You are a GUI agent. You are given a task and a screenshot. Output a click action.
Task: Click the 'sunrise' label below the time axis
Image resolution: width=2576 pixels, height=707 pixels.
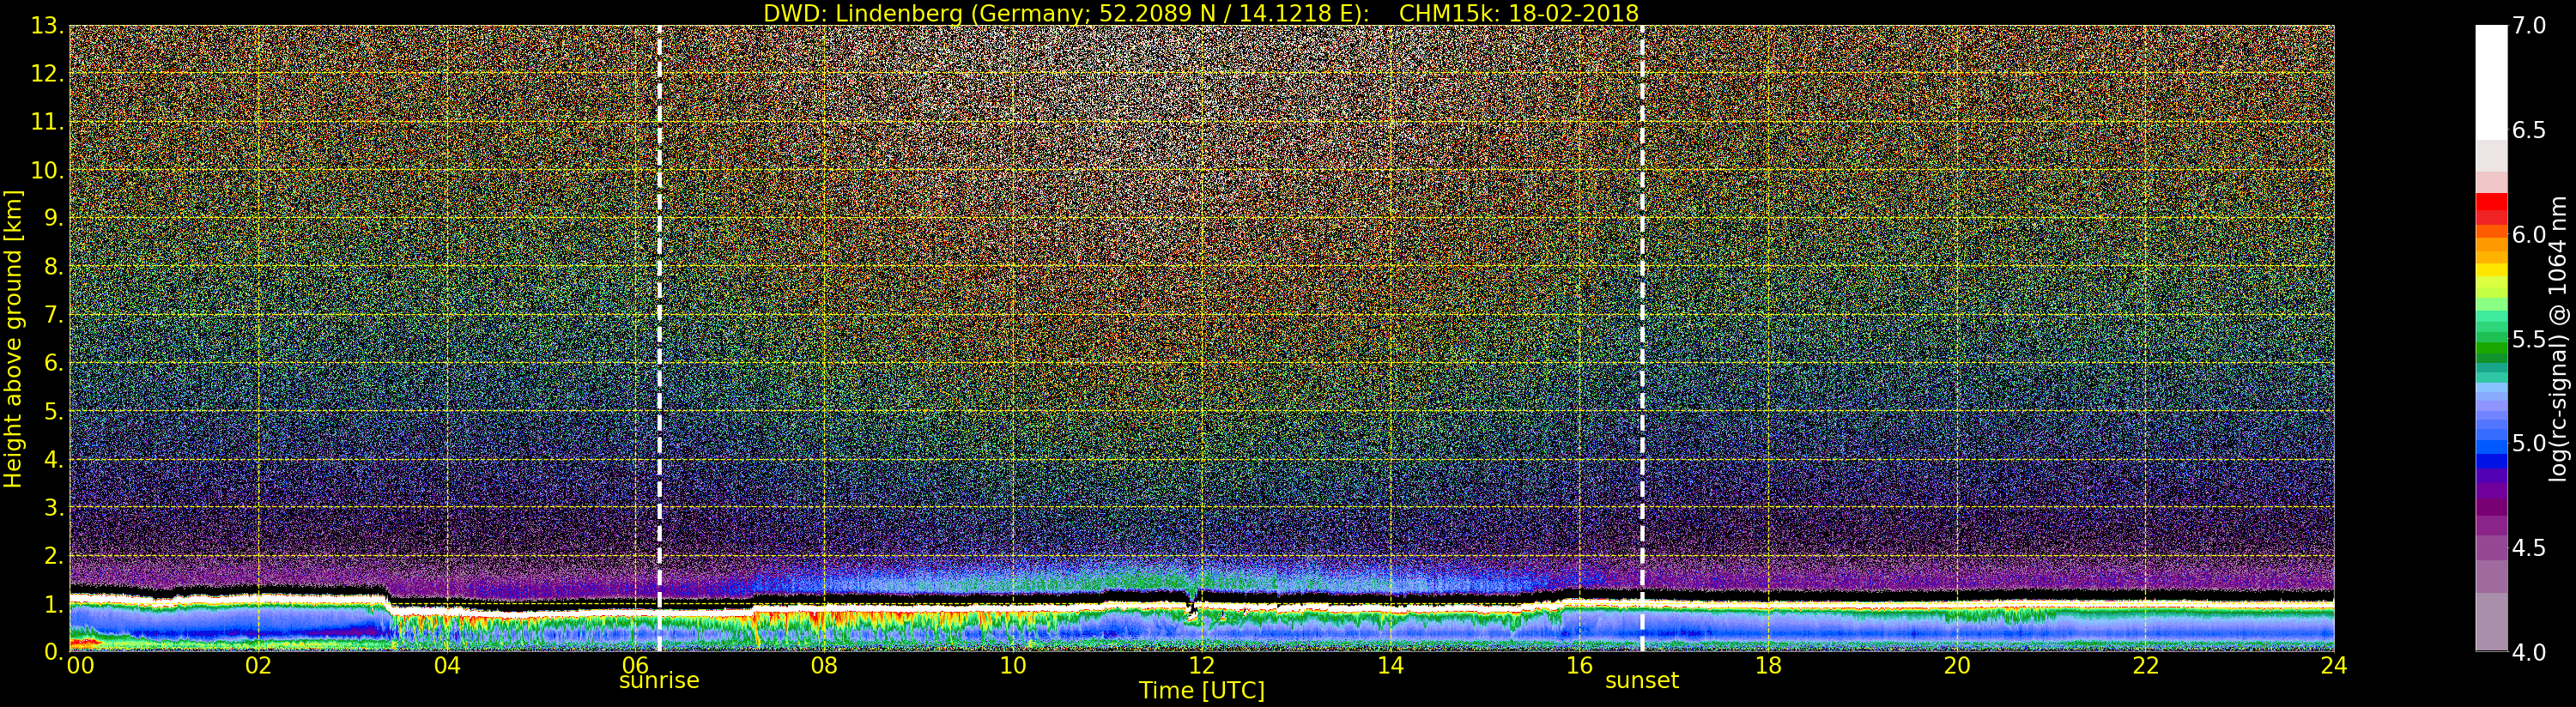pos(659,681)
